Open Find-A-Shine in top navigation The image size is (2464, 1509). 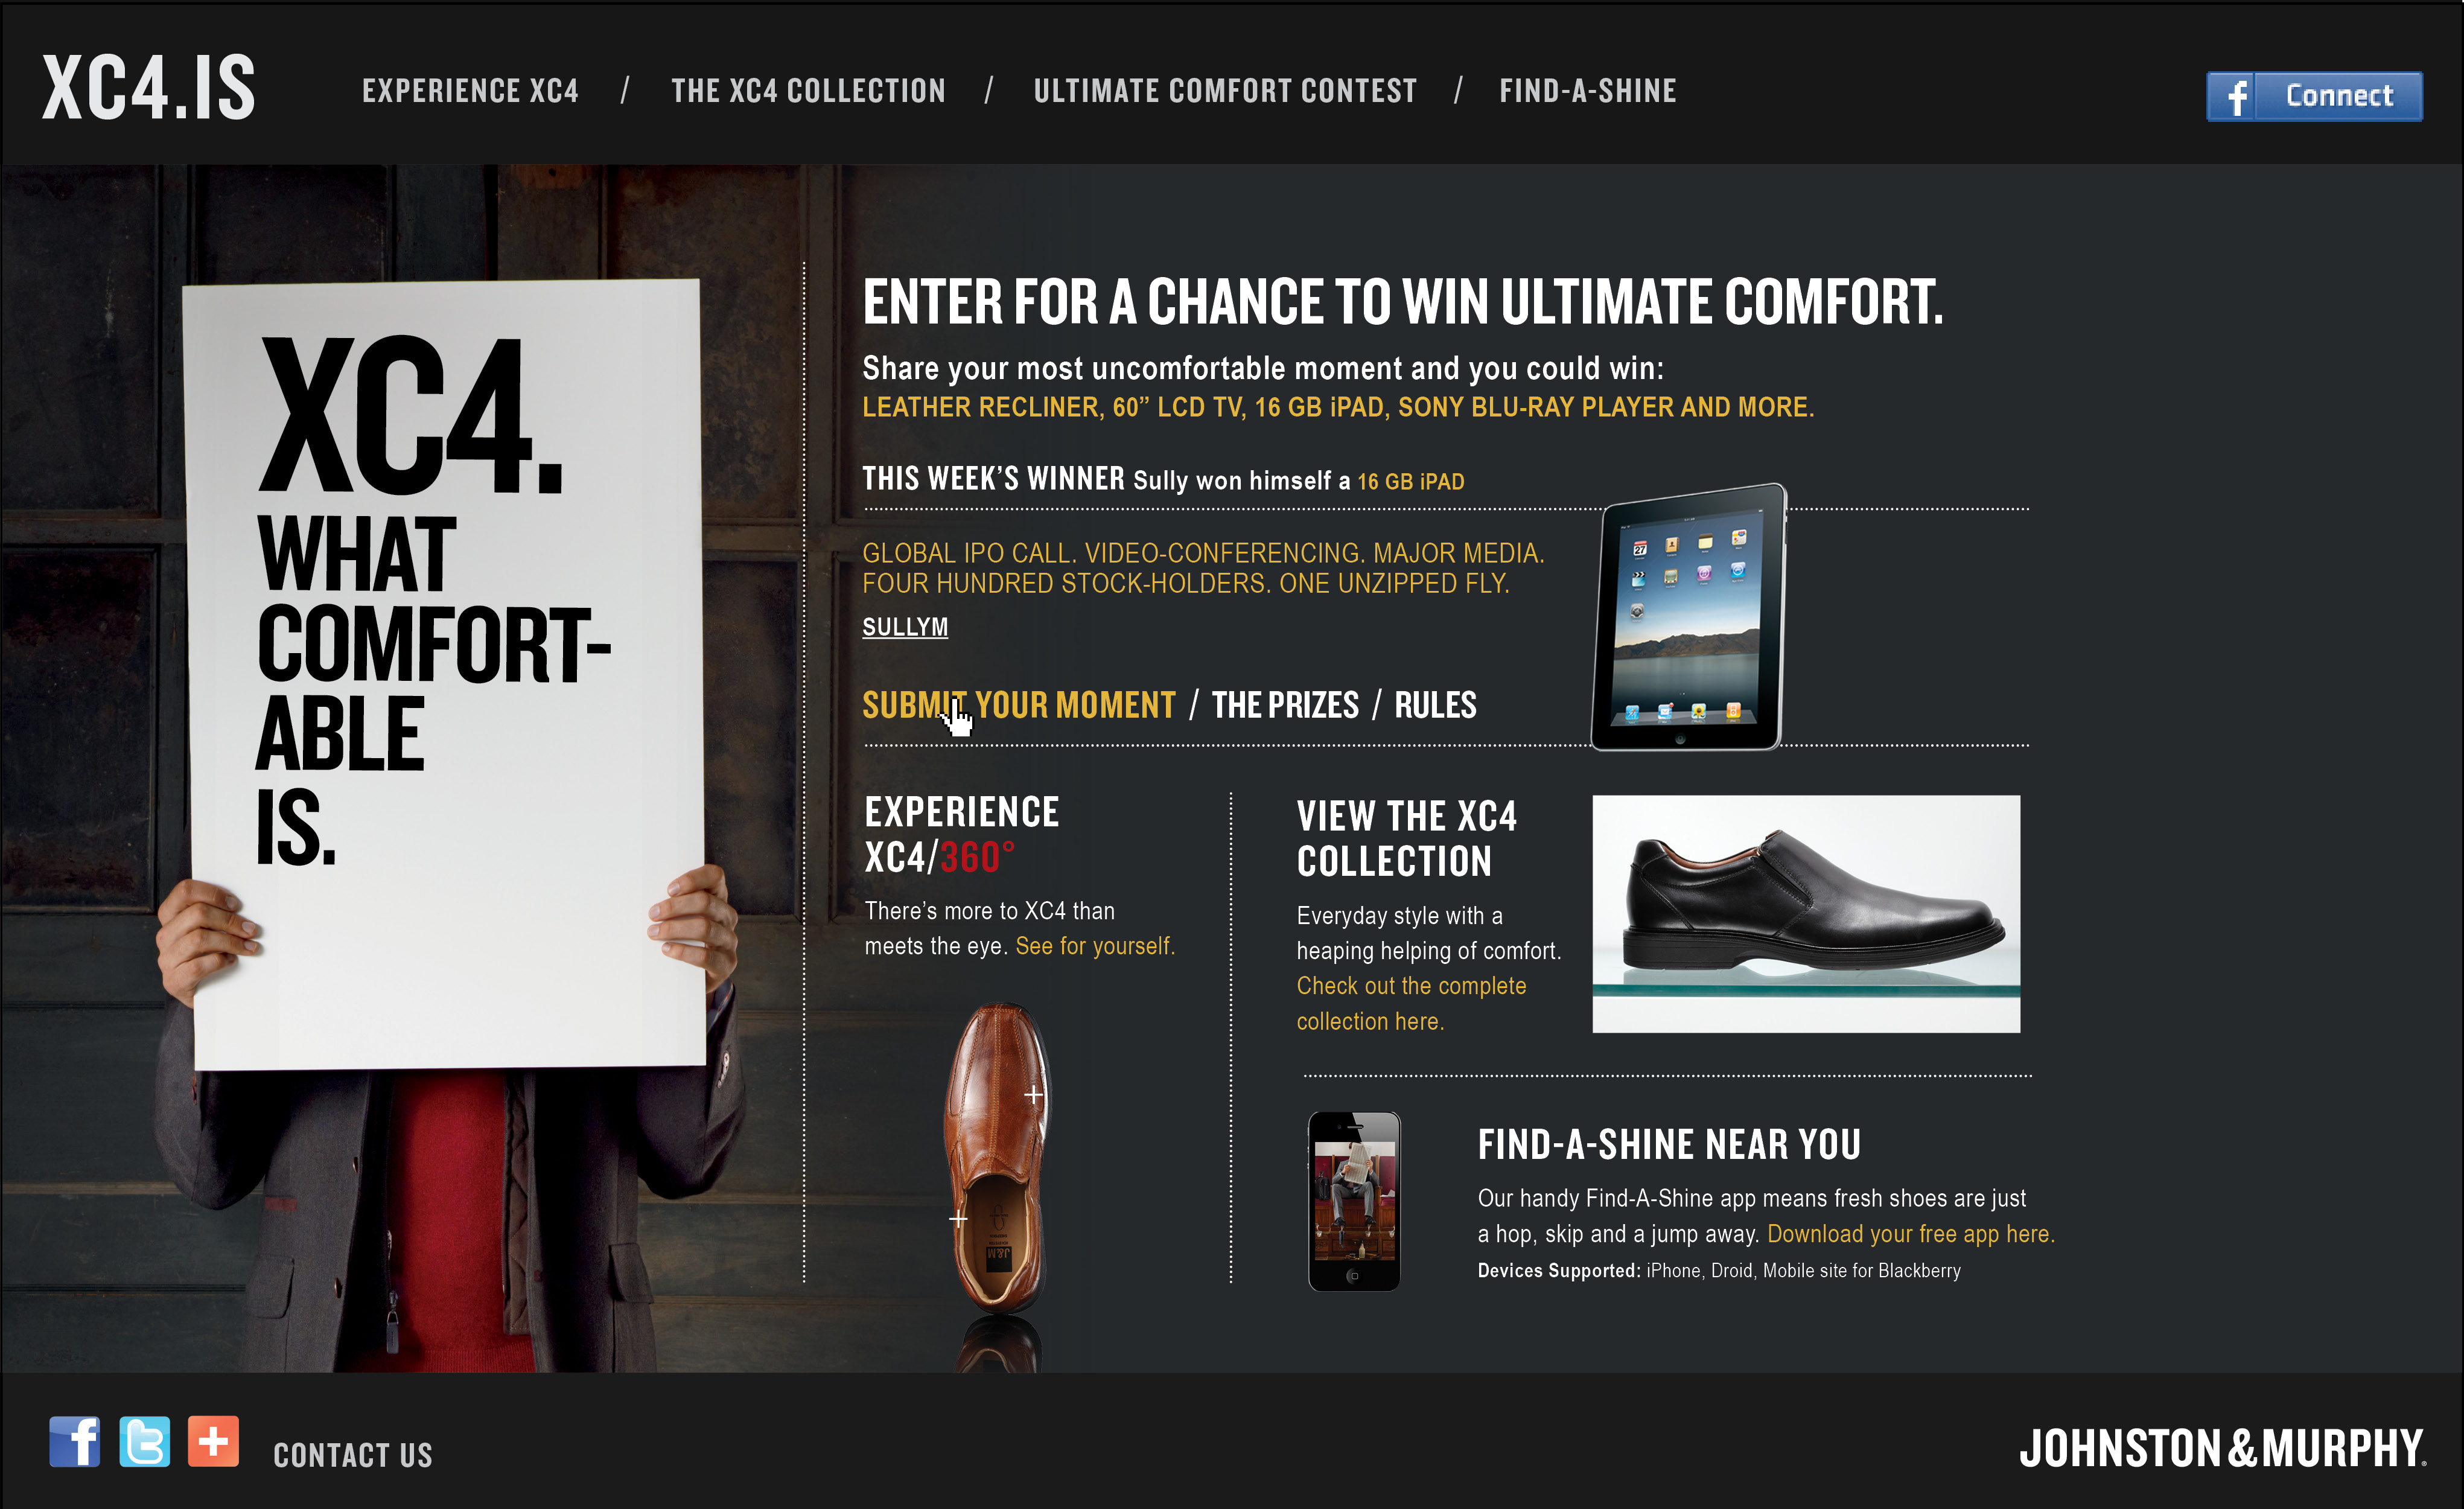point(1587,91)
